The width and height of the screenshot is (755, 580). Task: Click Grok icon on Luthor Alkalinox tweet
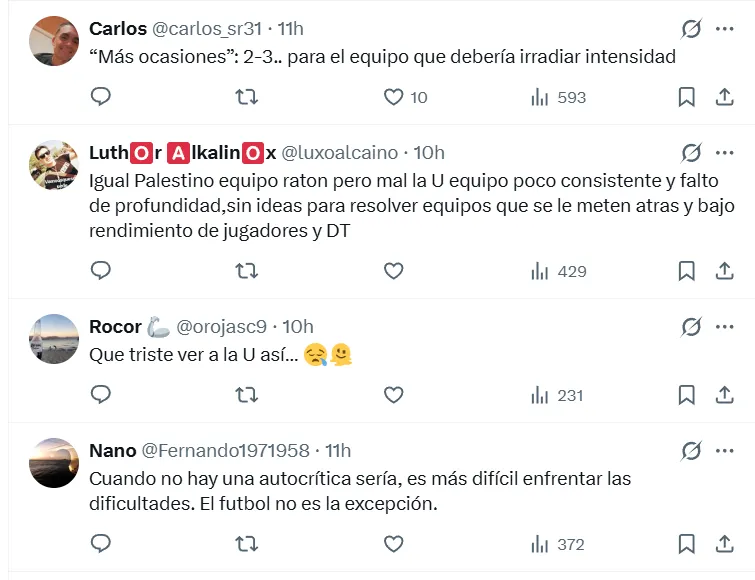point(690,153)
